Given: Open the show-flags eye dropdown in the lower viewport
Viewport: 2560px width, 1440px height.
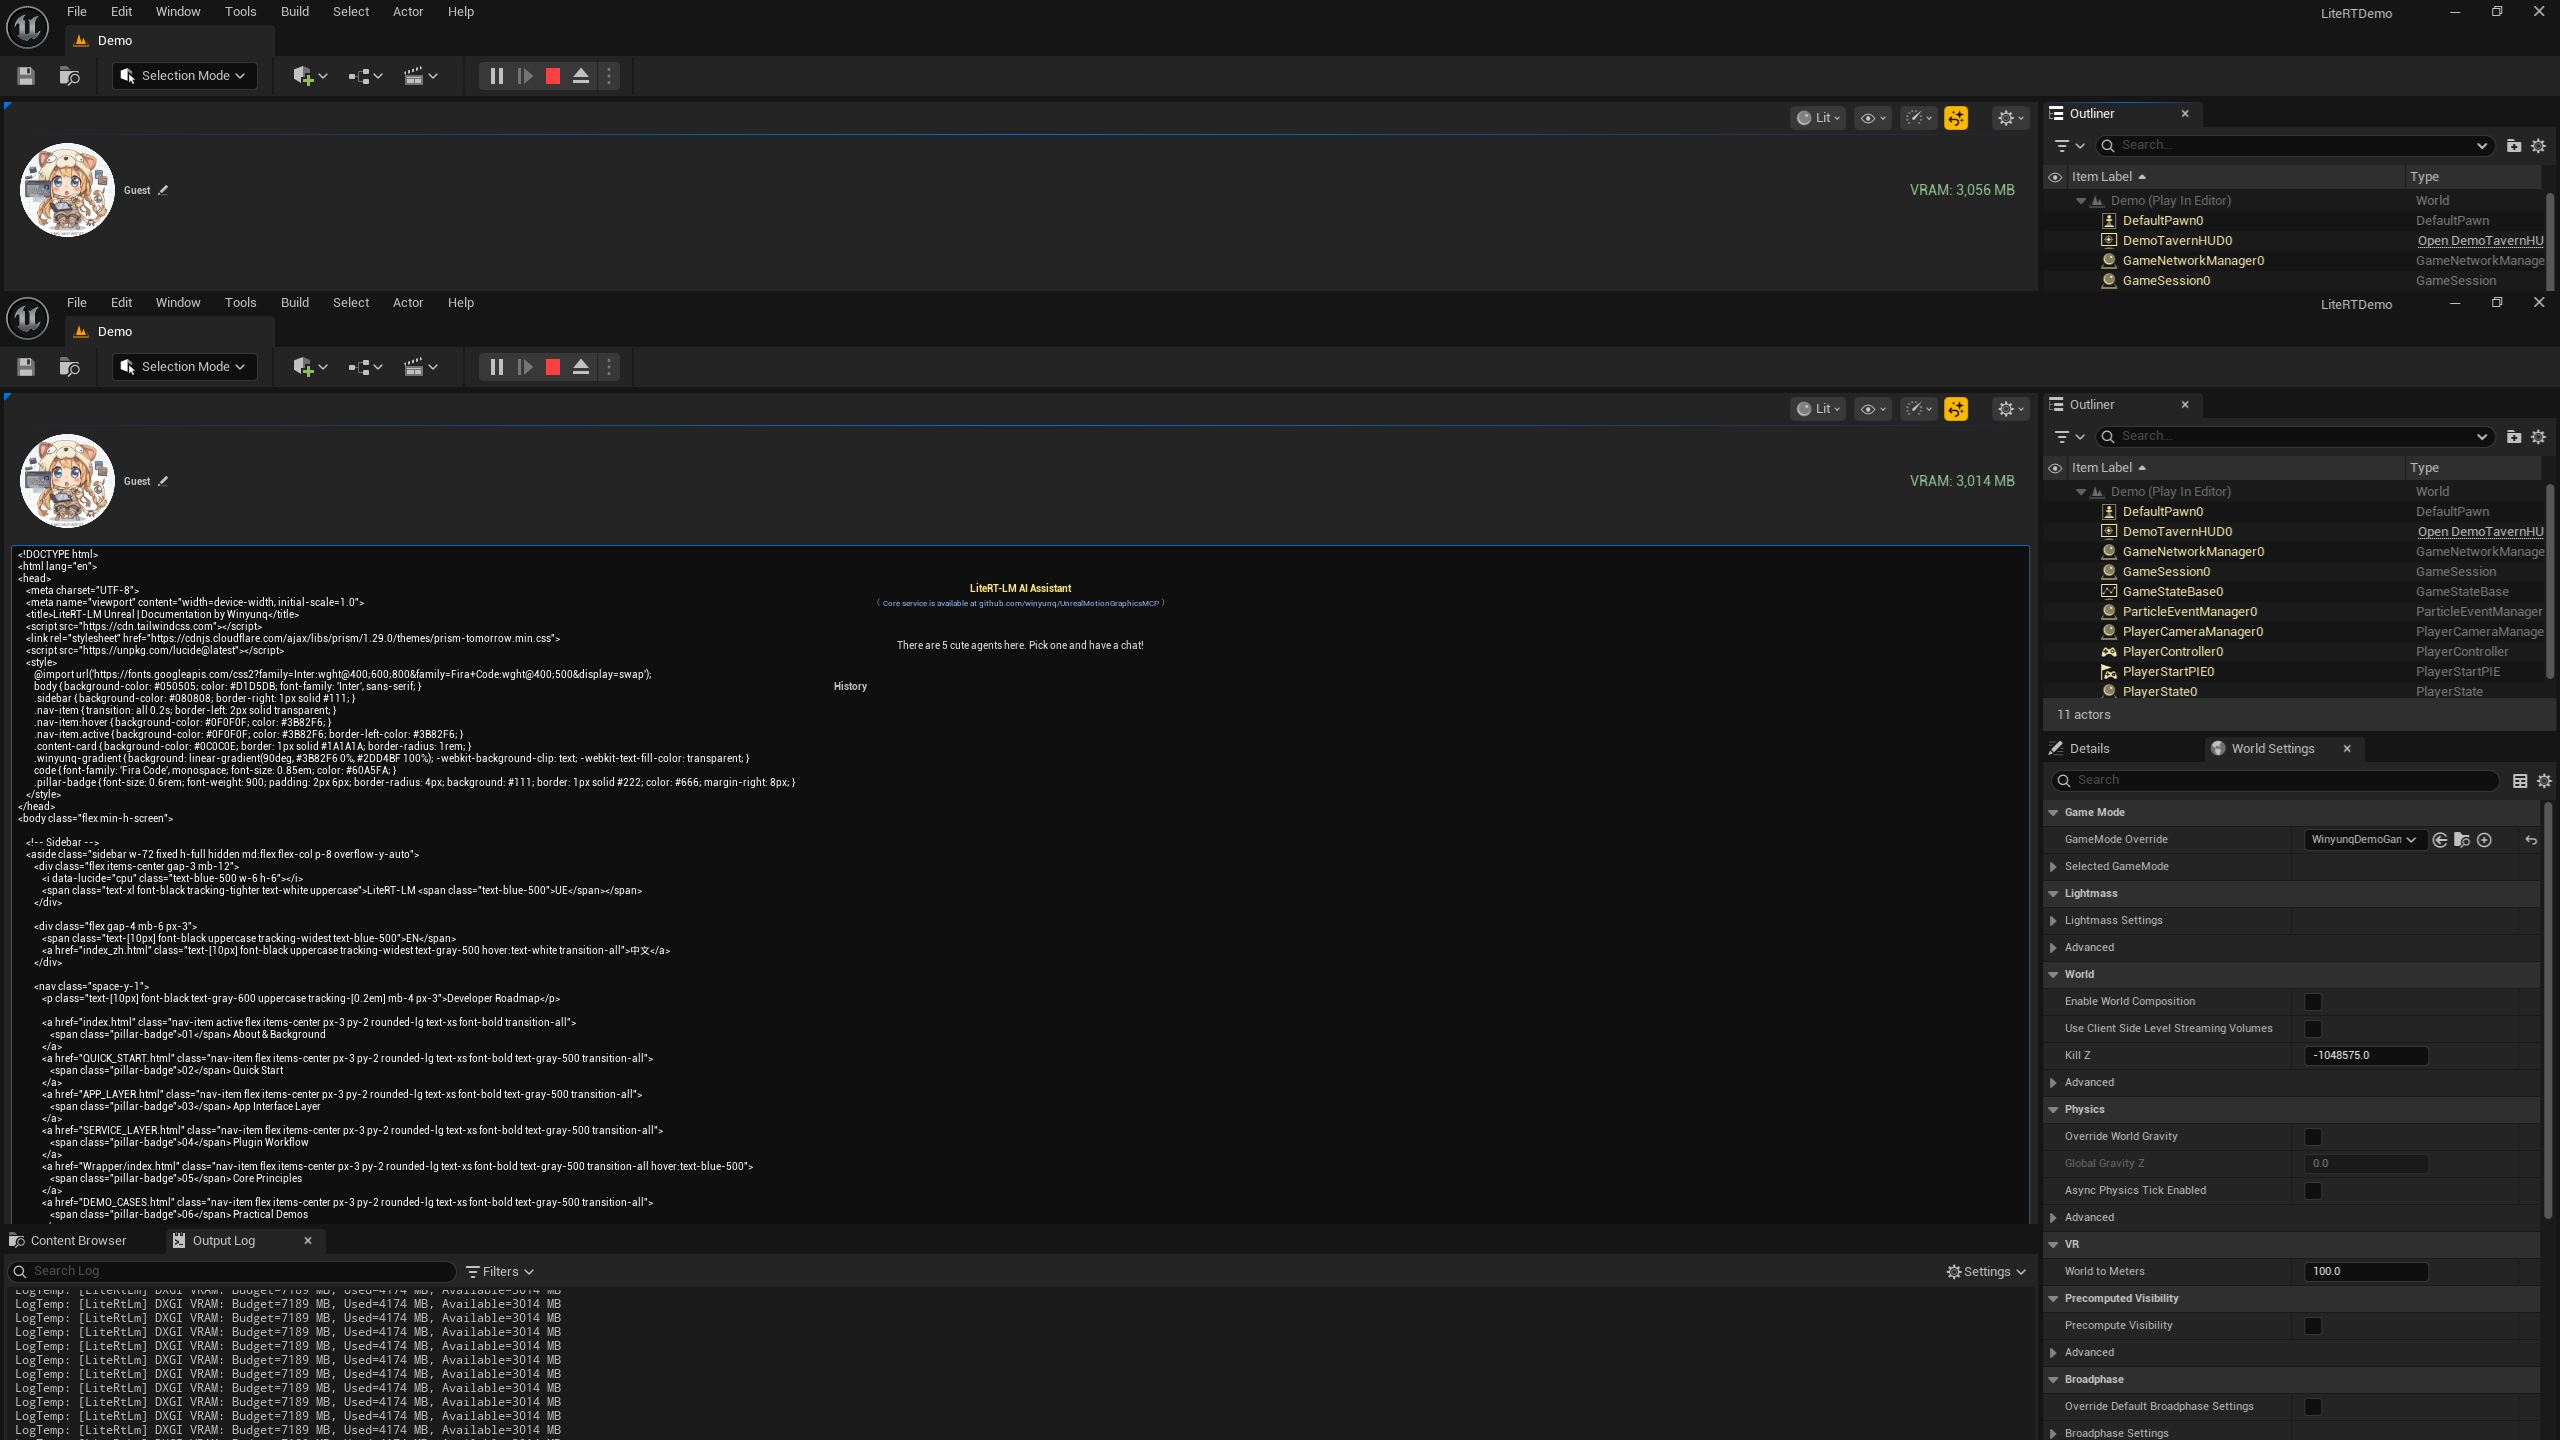Looking at the screenshot, I should pos(1872,409).
